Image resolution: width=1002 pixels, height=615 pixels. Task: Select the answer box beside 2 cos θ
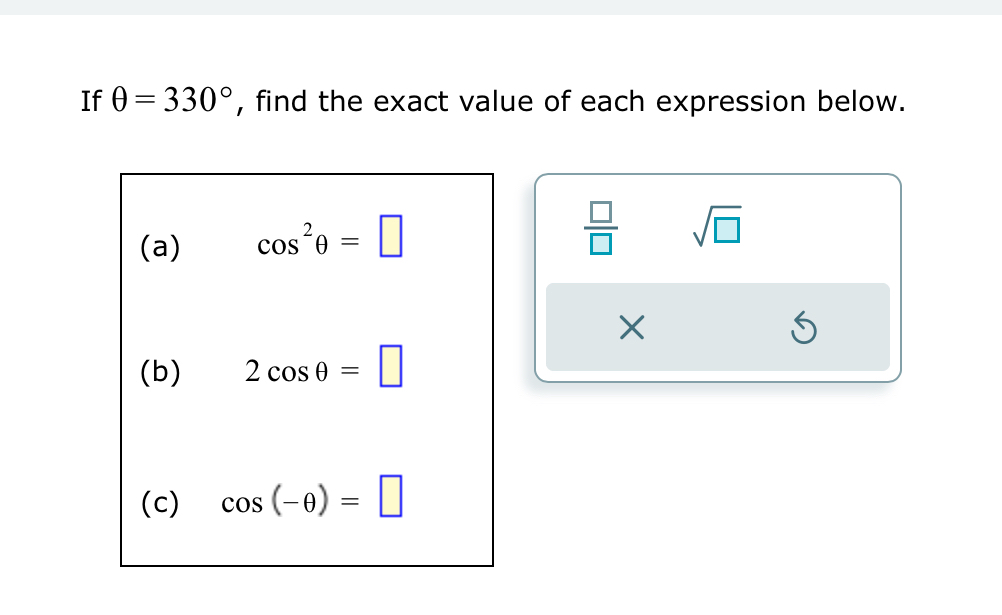(390, 369)
